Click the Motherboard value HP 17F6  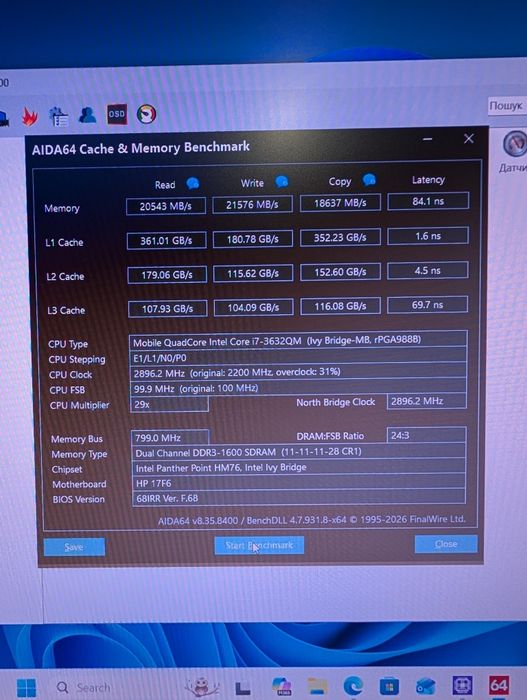[x=299, y=483]
